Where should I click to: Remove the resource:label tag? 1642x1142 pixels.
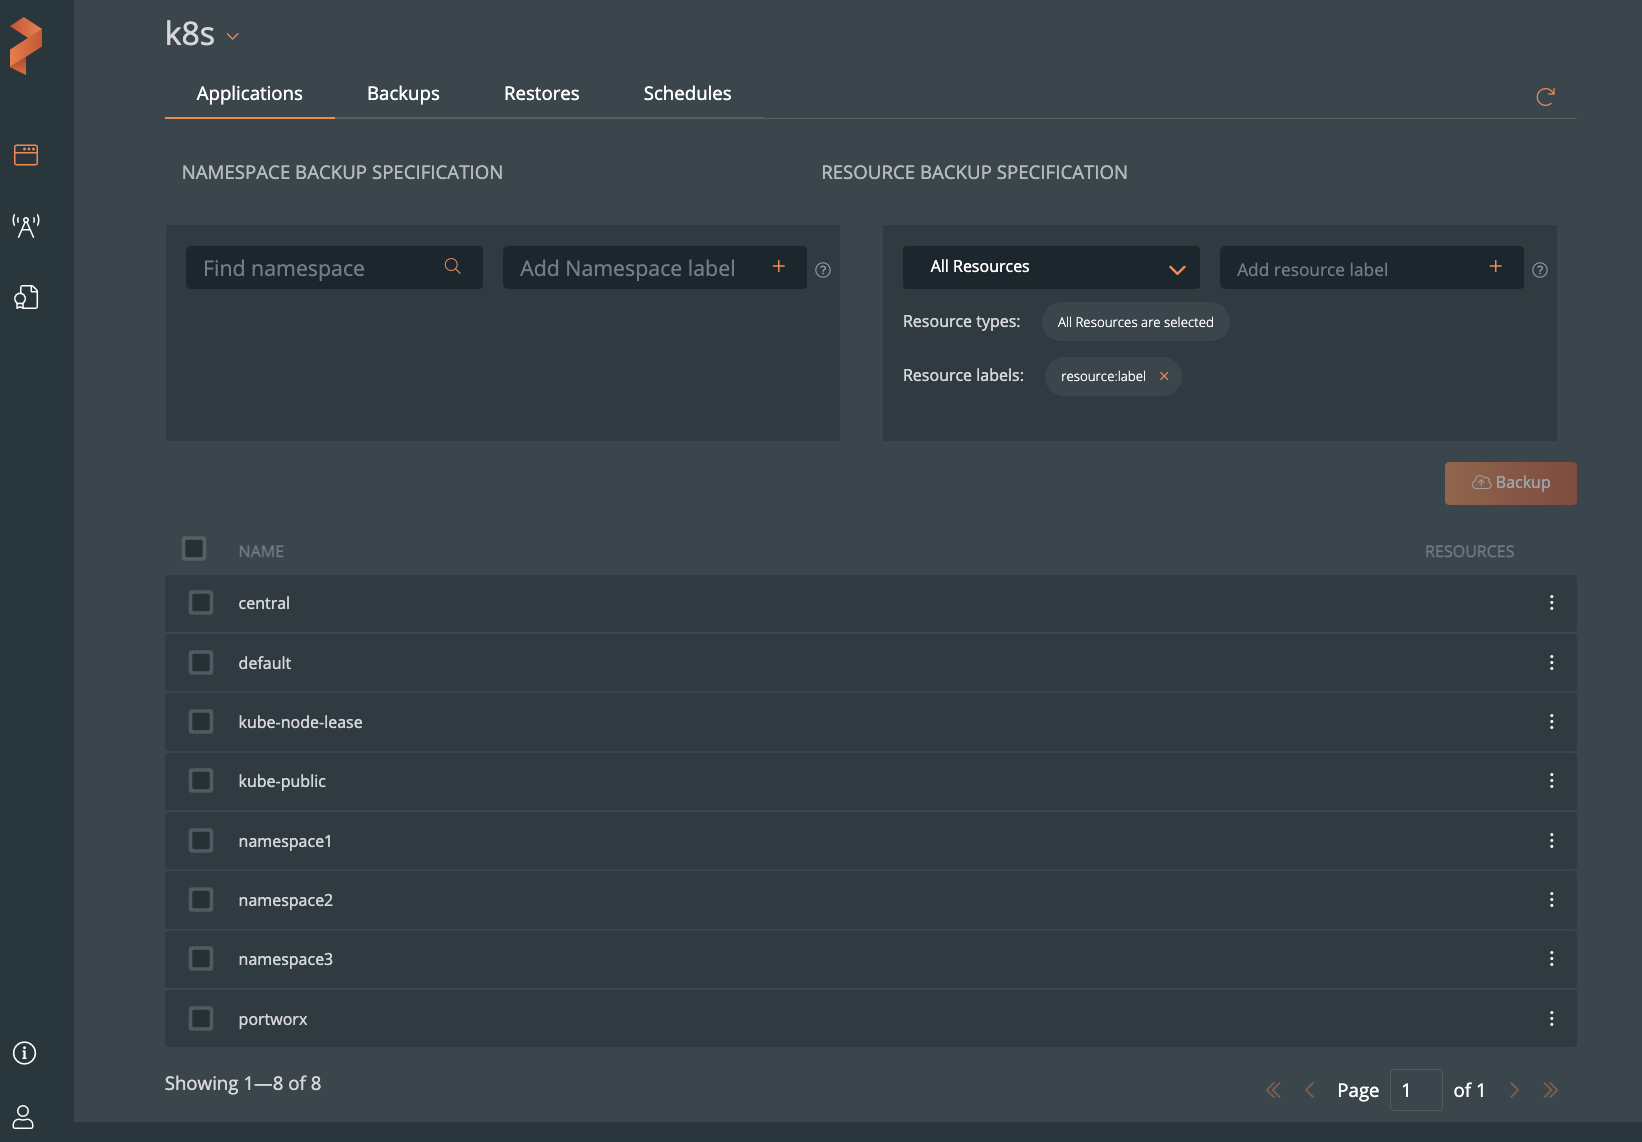point(1164,377)
